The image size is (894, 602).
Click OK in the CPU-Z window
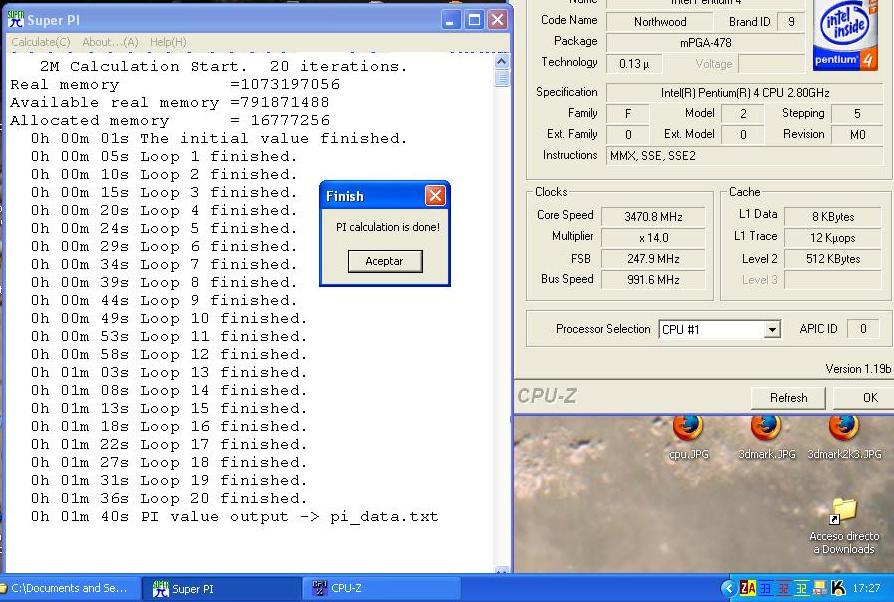click(x=869, y=397)
